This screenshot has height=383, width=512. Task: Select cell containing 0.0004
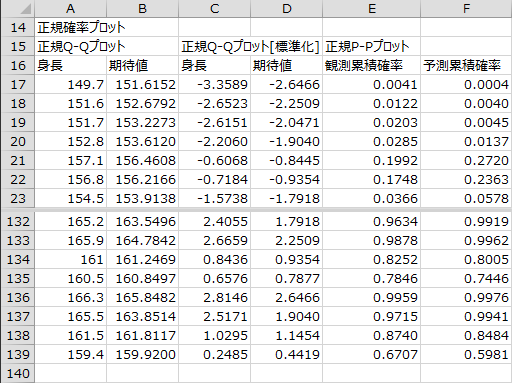466,84
